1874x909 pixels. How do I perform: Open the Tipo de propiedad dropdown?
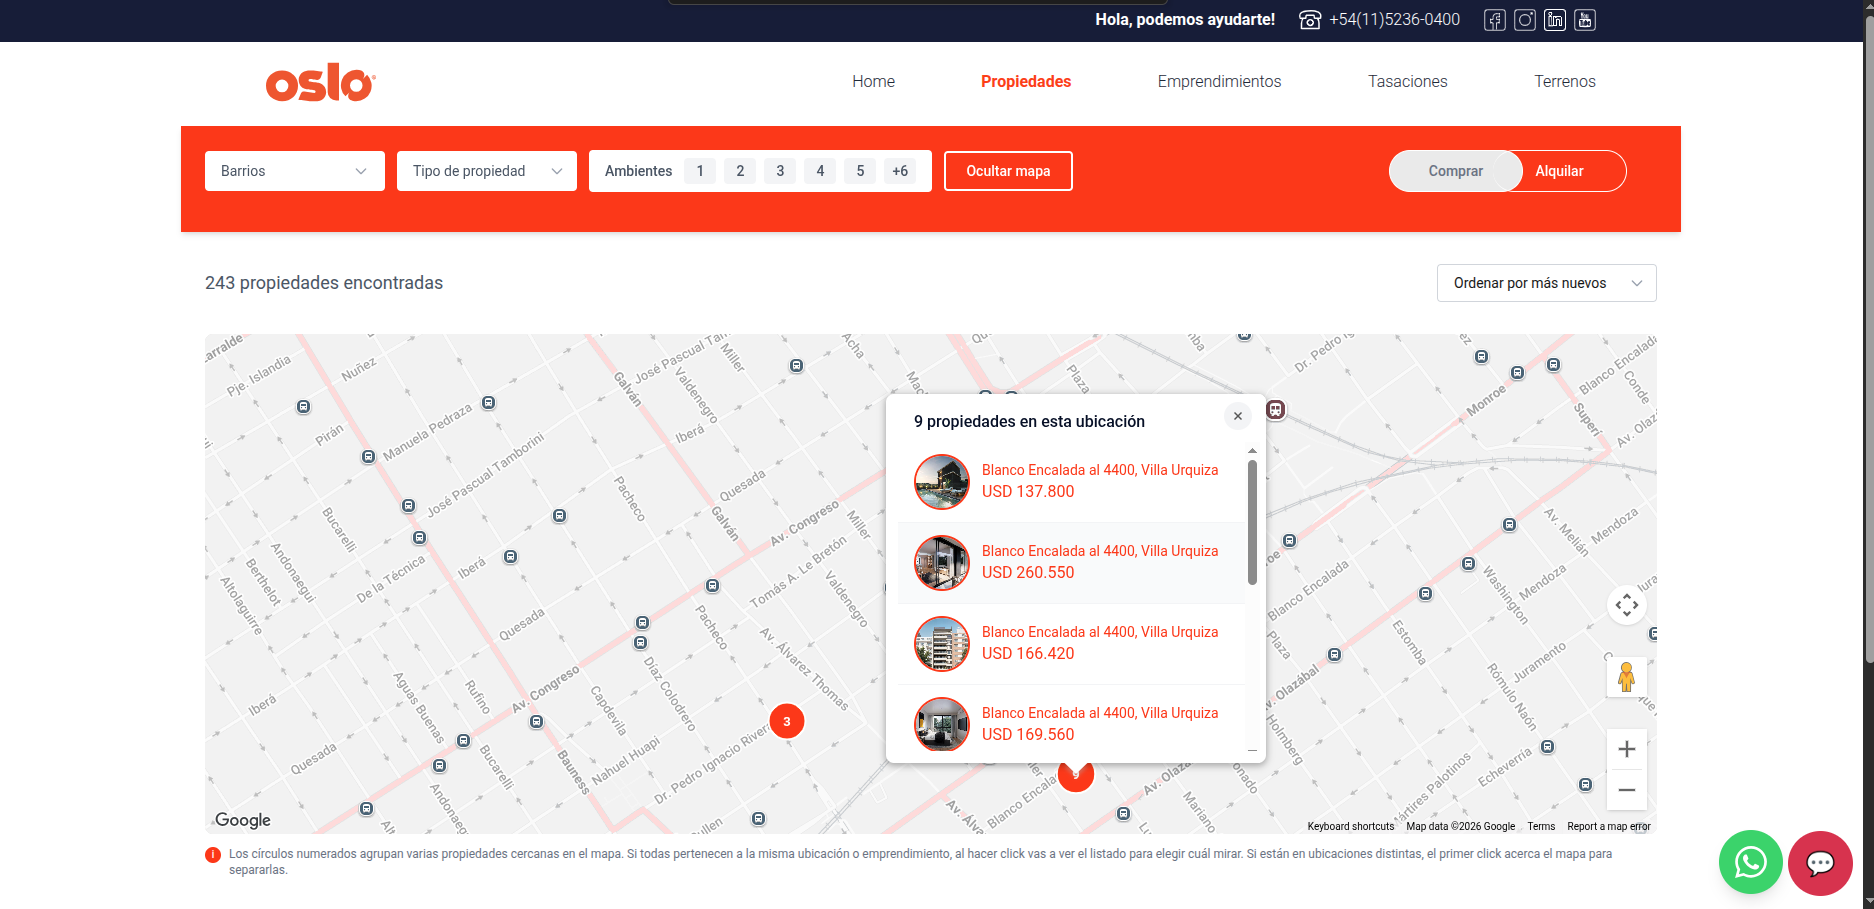pos(487,171)
